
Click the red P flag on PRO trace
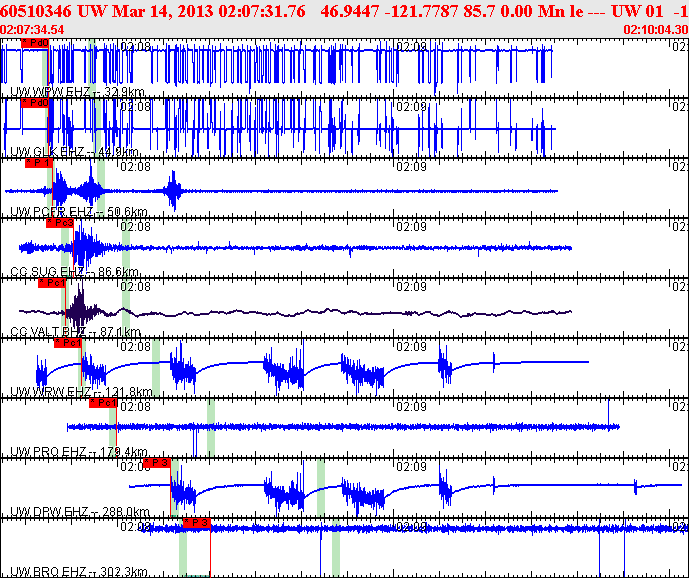(104, 403)
